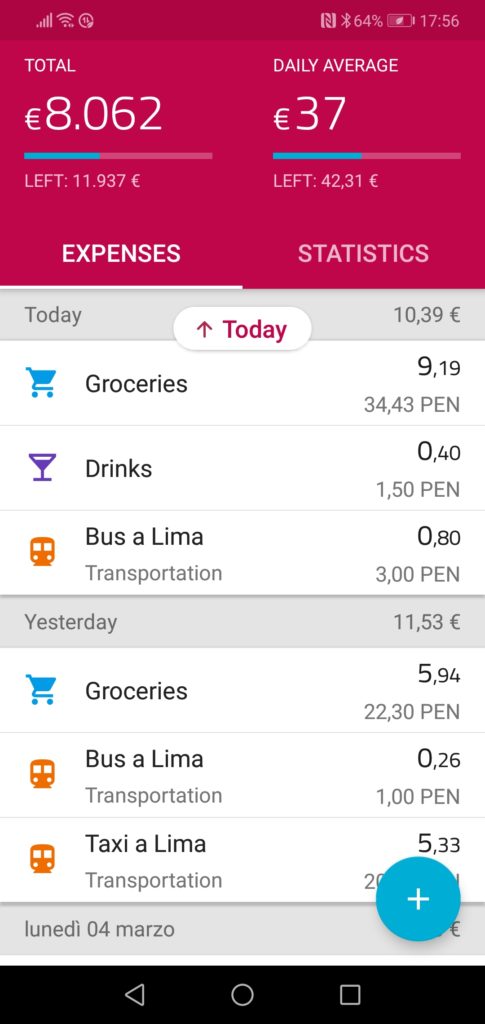Select today's Groceries shopping cart icon

click(x=41, y=383)
